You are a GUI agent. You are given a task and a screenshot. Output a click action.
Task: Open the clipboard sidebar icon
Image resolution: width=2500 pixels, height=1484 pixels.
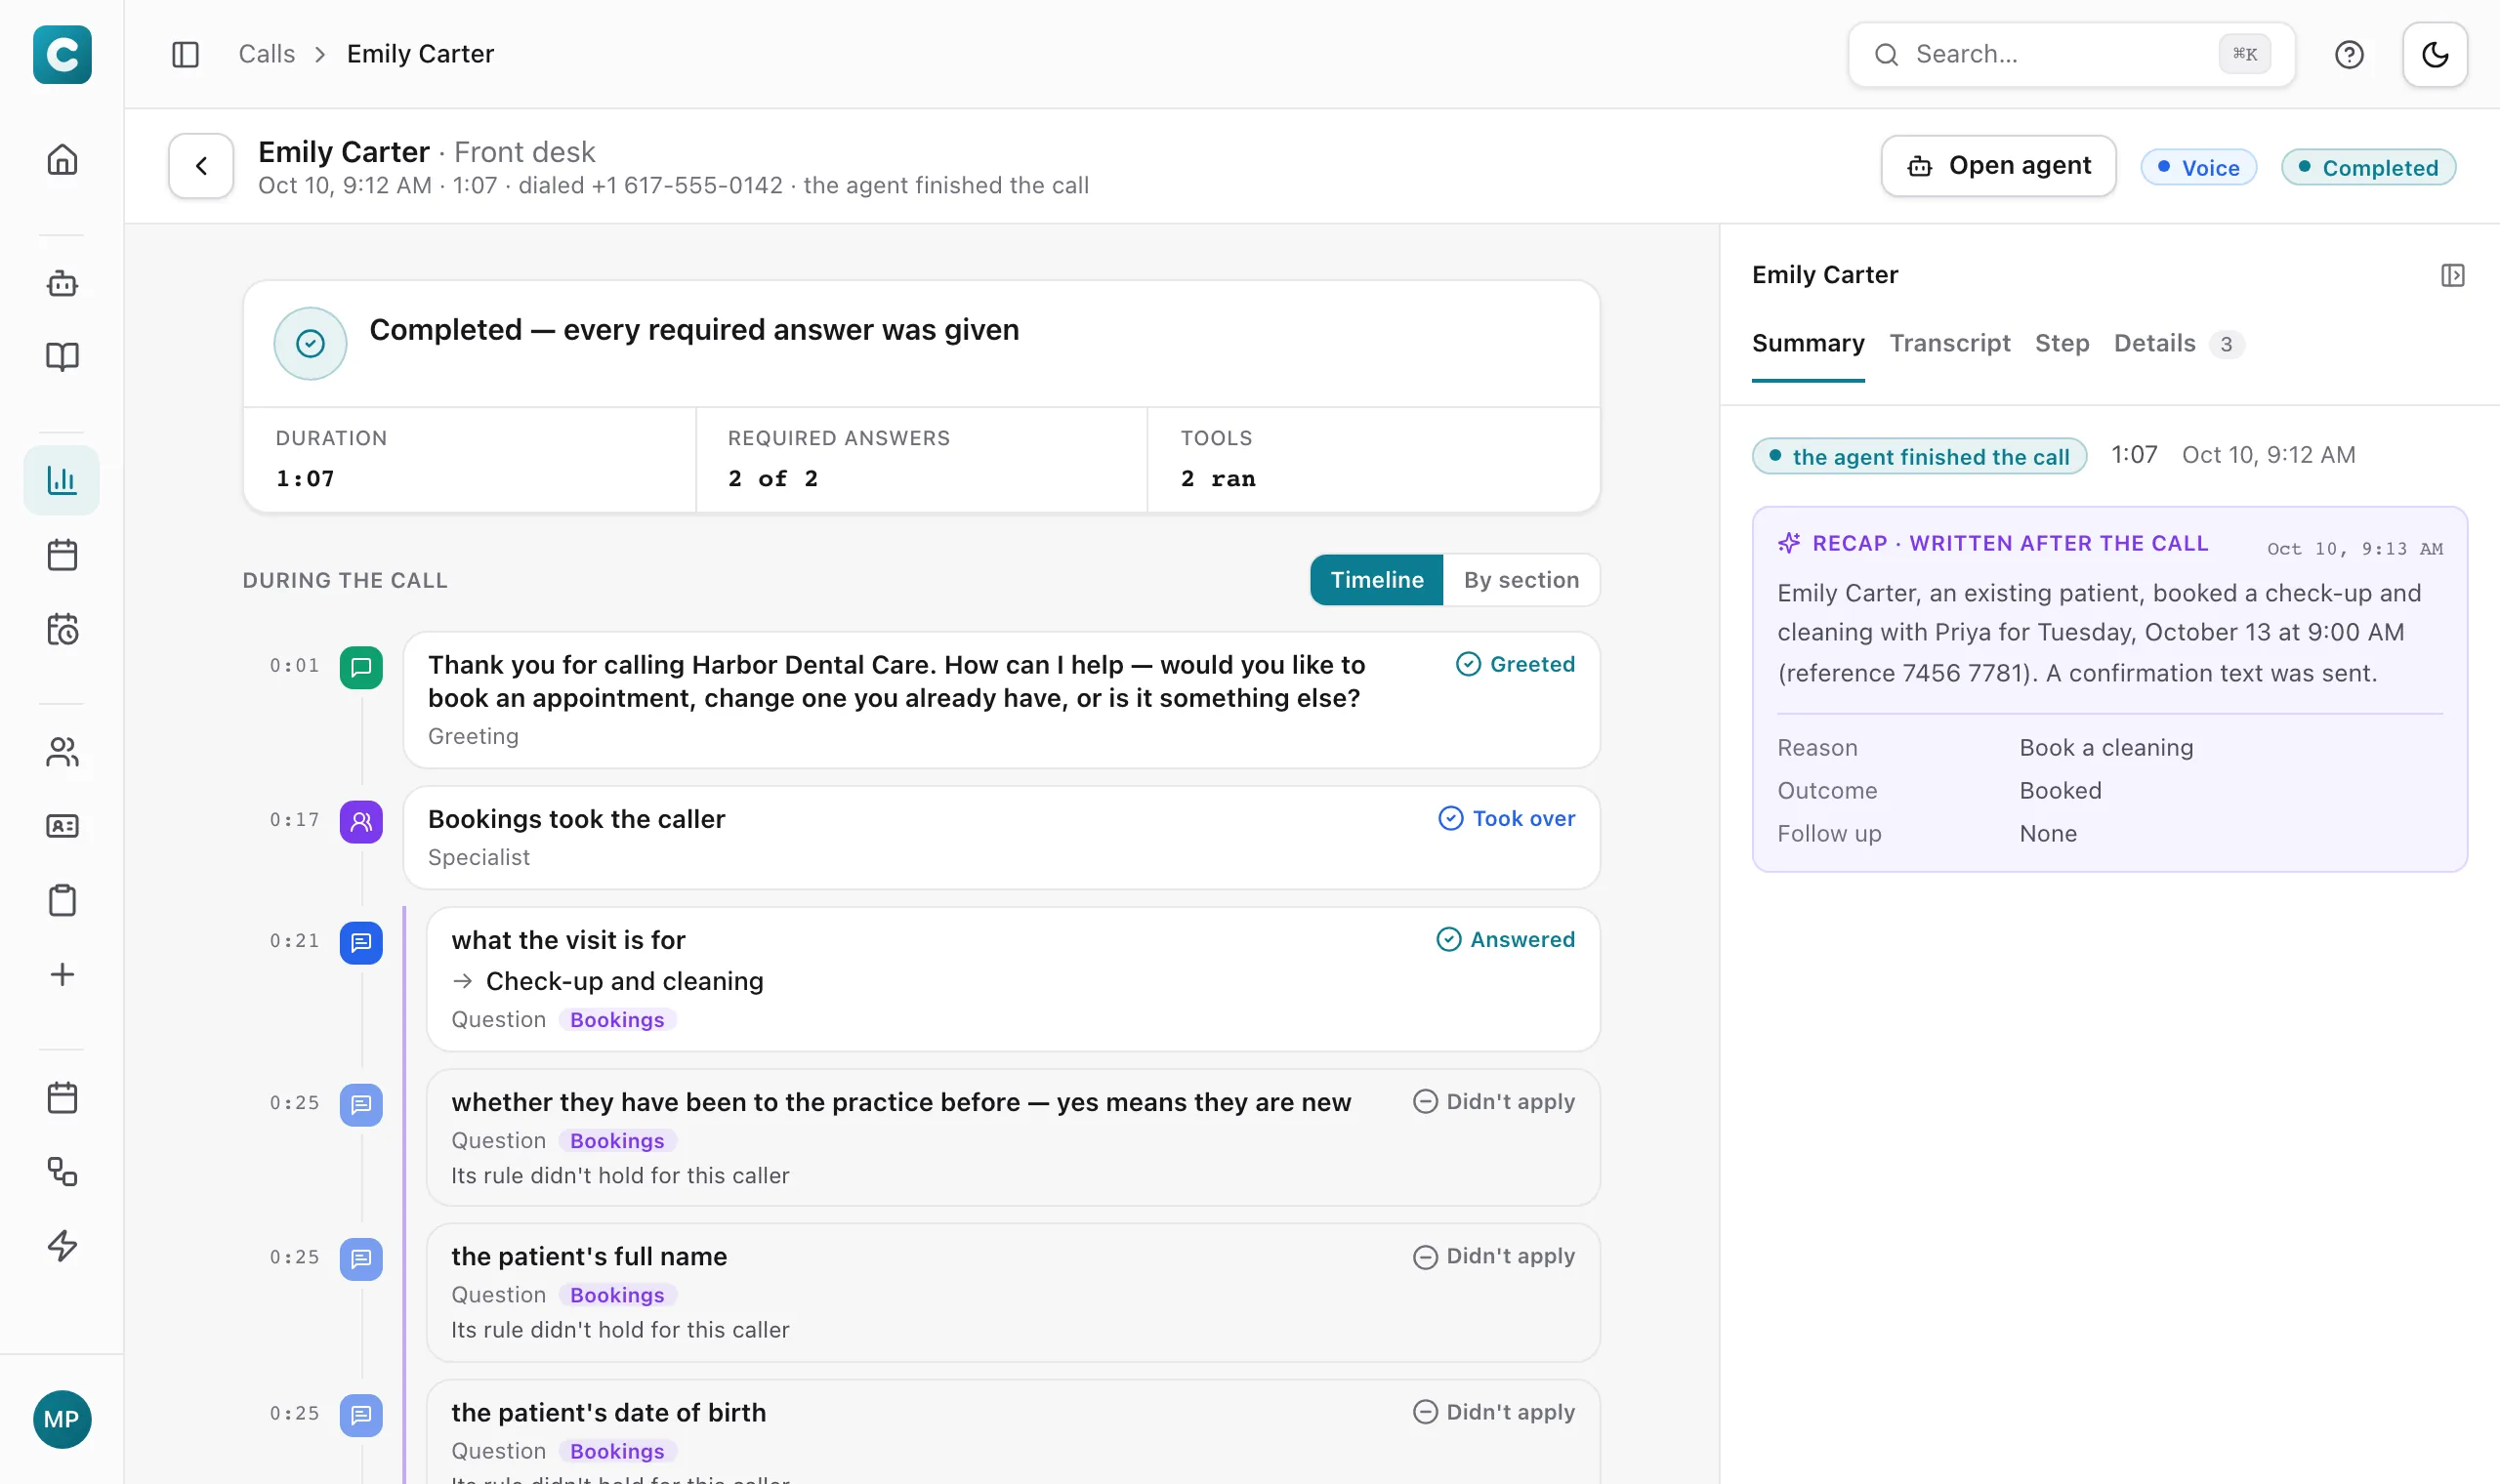62,900
